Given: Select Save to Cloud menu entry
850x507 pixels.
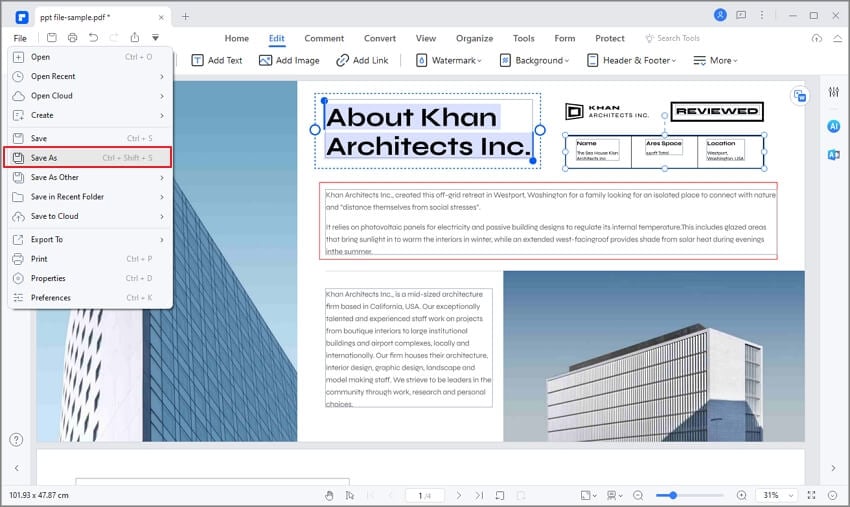Looking at the screenshot, I should (x=90, y=216).
